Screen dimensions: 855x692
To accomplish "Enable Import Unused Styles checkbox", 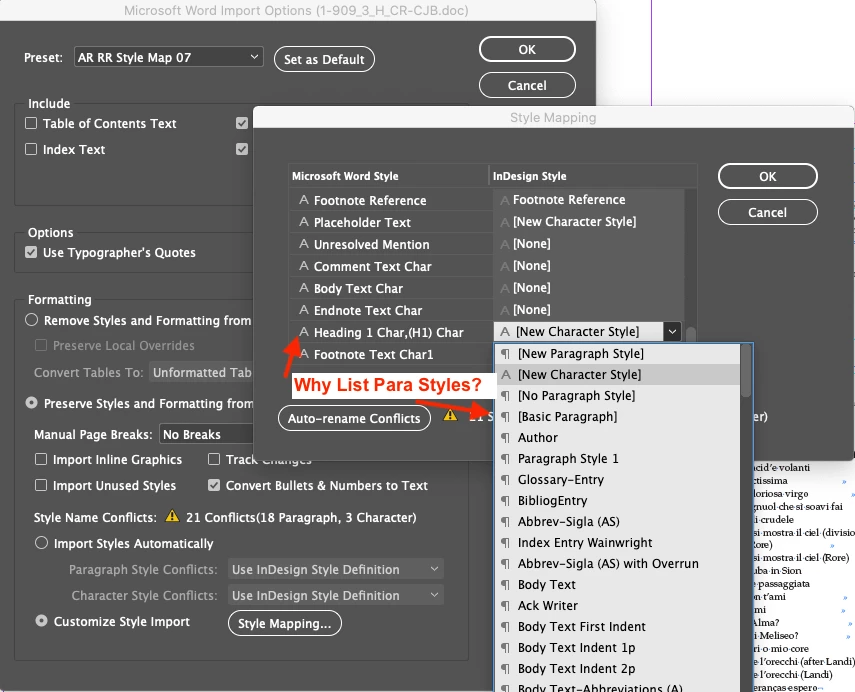I will click(41, 485).
